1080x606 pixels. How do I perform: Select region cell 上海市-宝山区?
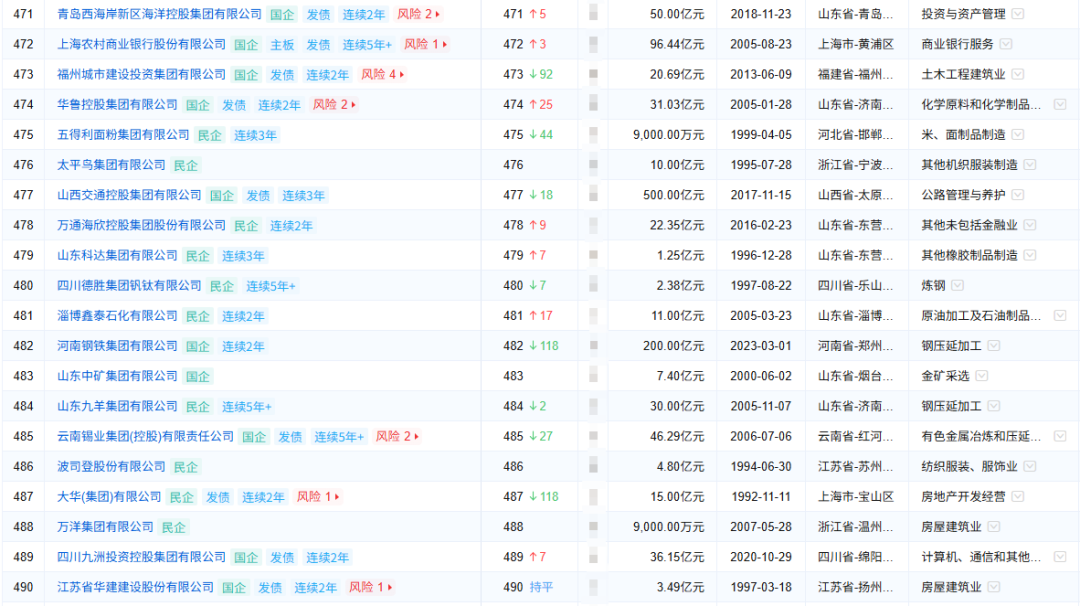[855, 497]
